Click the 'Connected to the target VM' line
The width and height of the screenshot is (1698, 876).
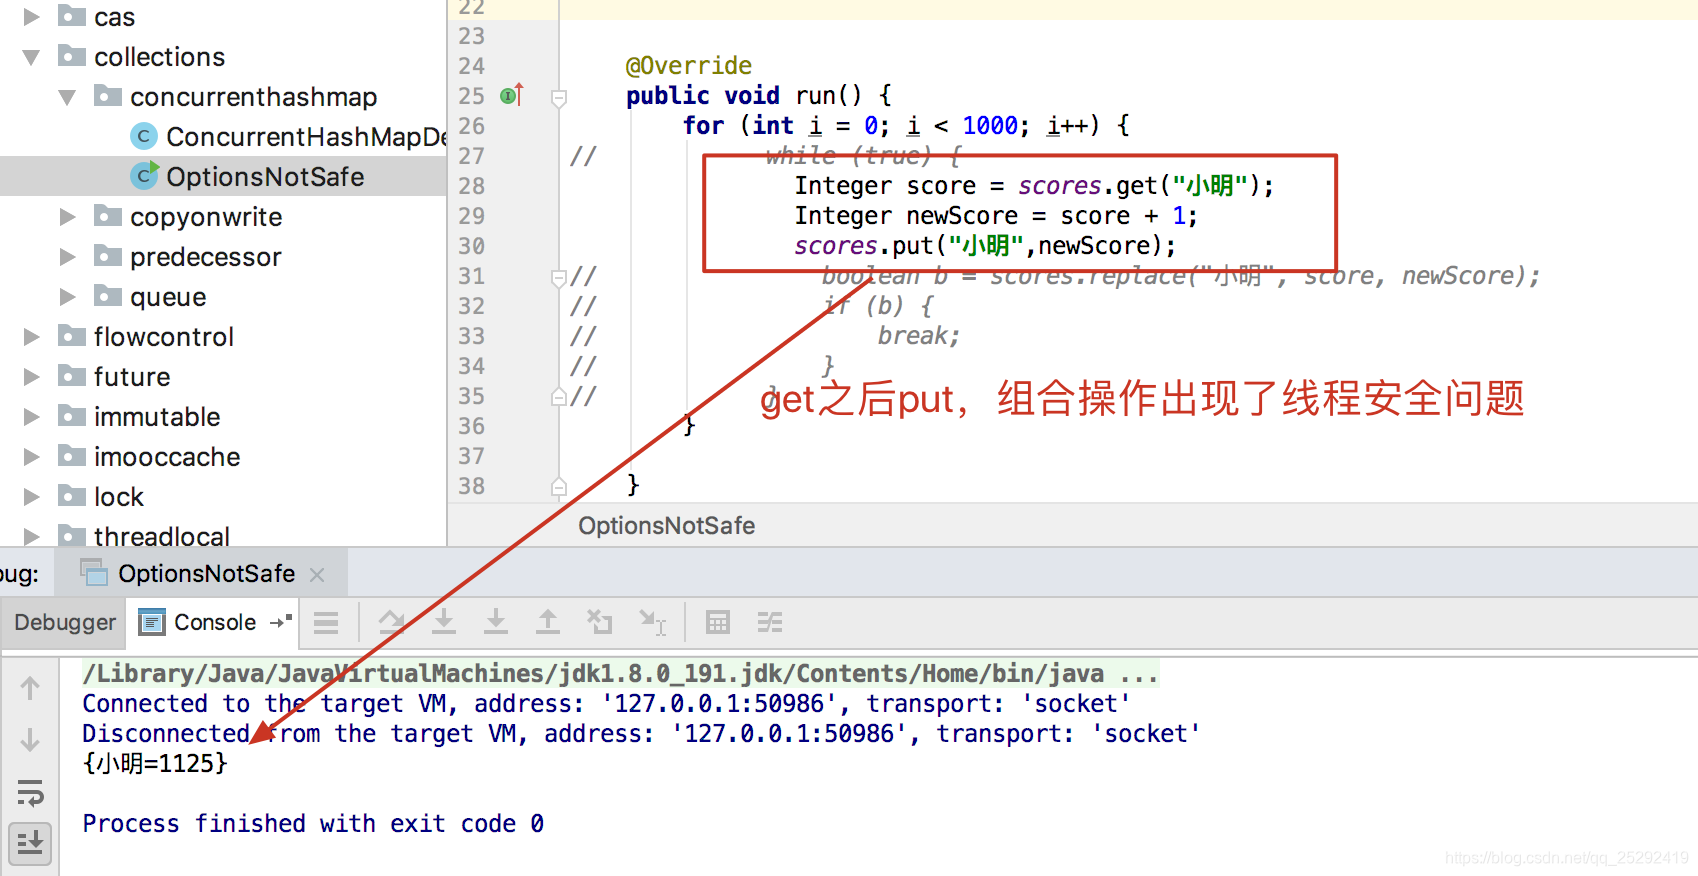(606, 704)
